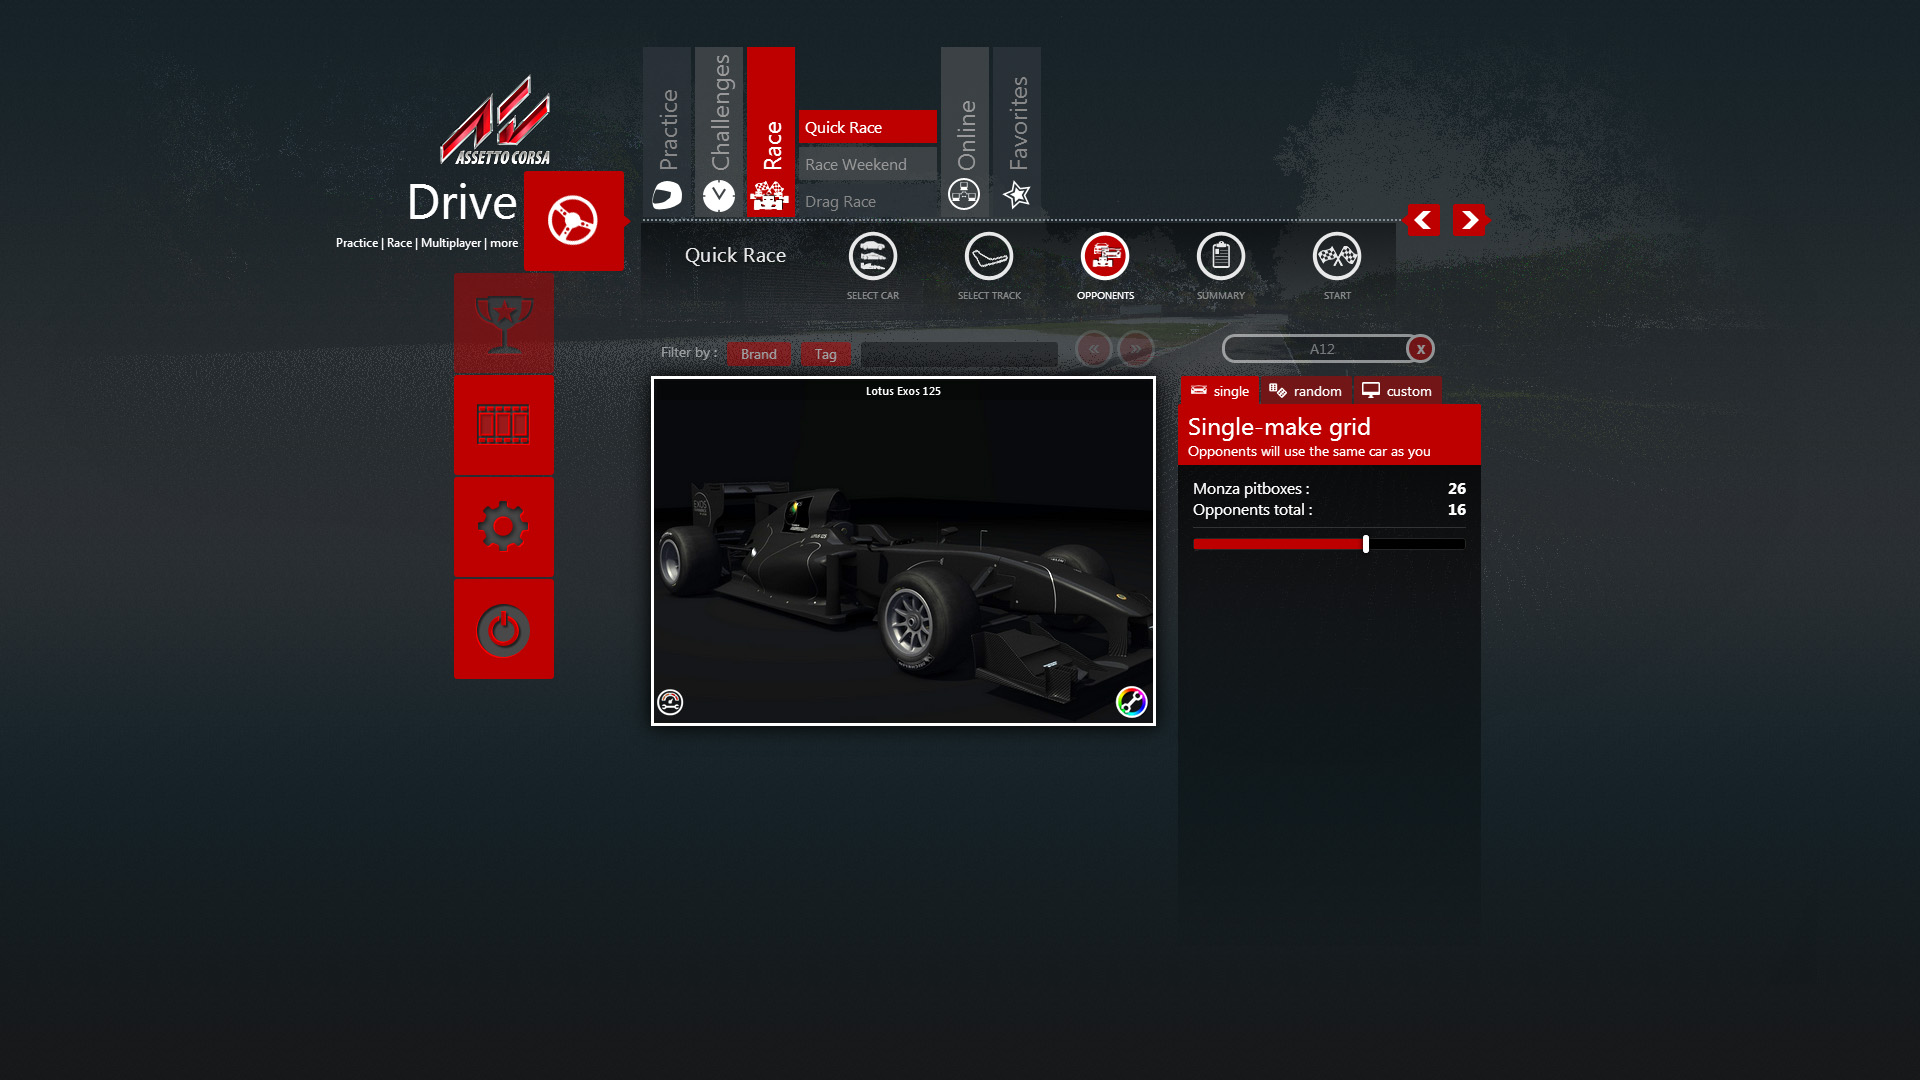Click the opponents total slider handle
The height and width of the screenshot is (1080, 1920).
pos(1365,544)
